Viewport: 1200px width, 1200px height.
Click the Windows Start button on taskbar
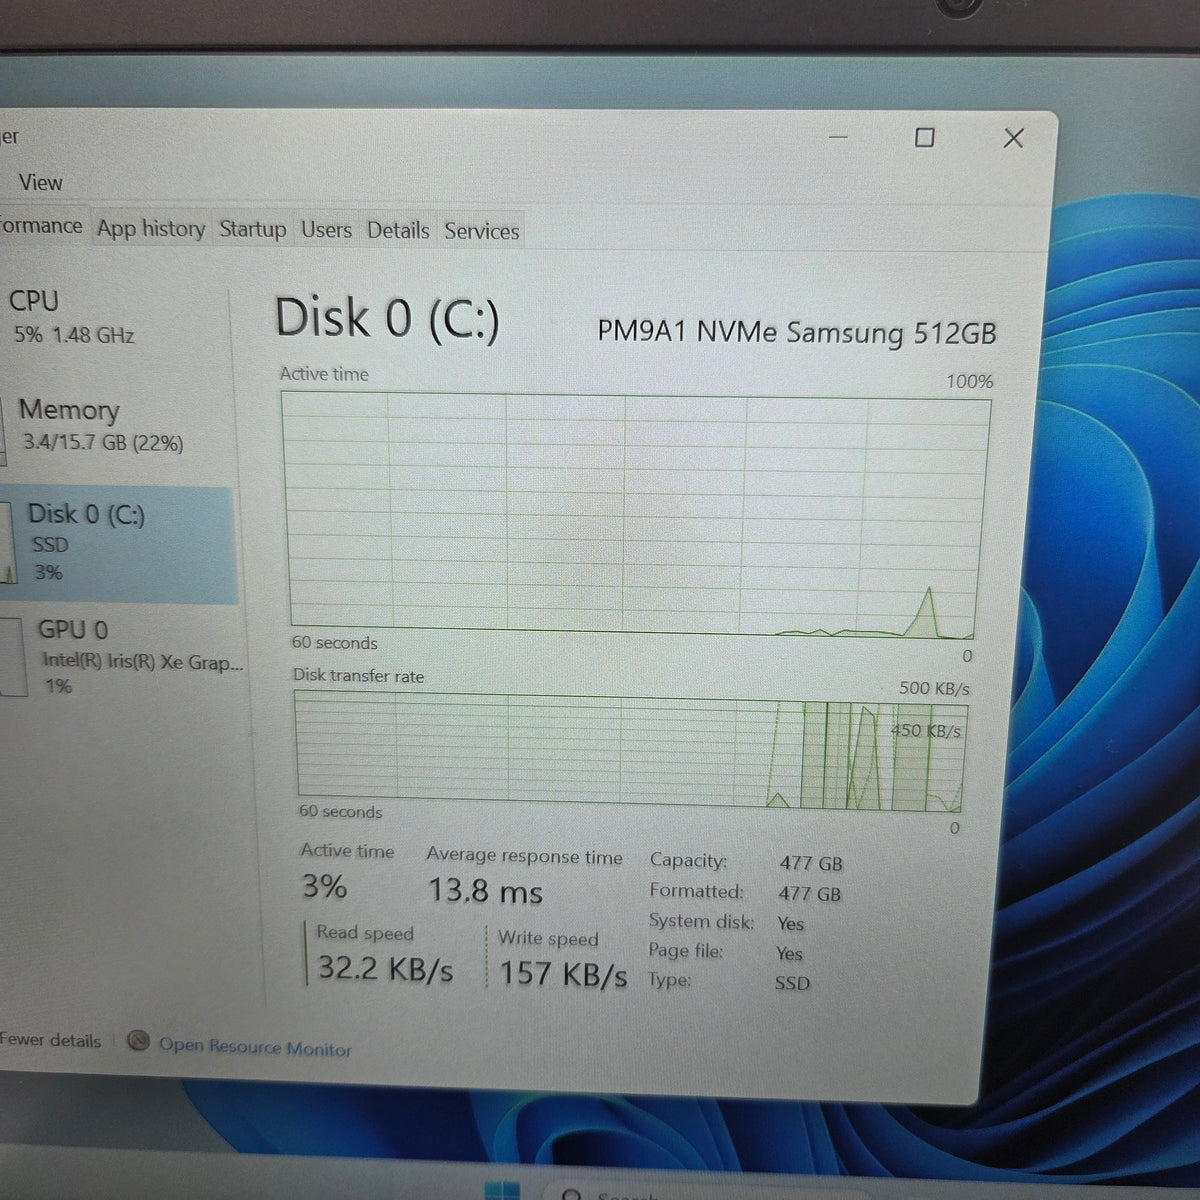502,1190
